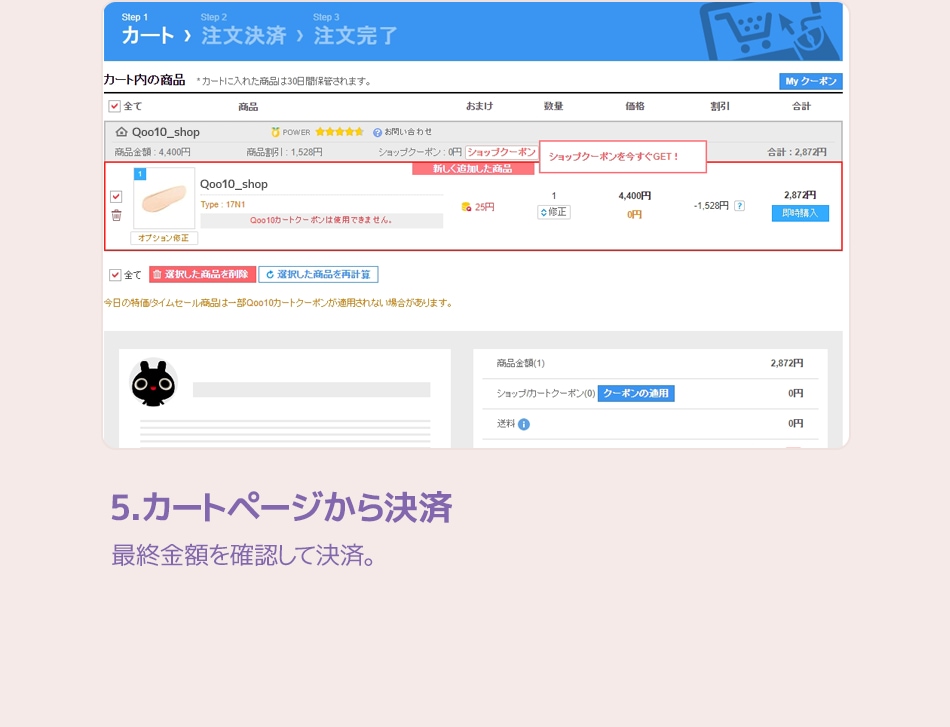Click the five-star shop rating

coord(339,131)
